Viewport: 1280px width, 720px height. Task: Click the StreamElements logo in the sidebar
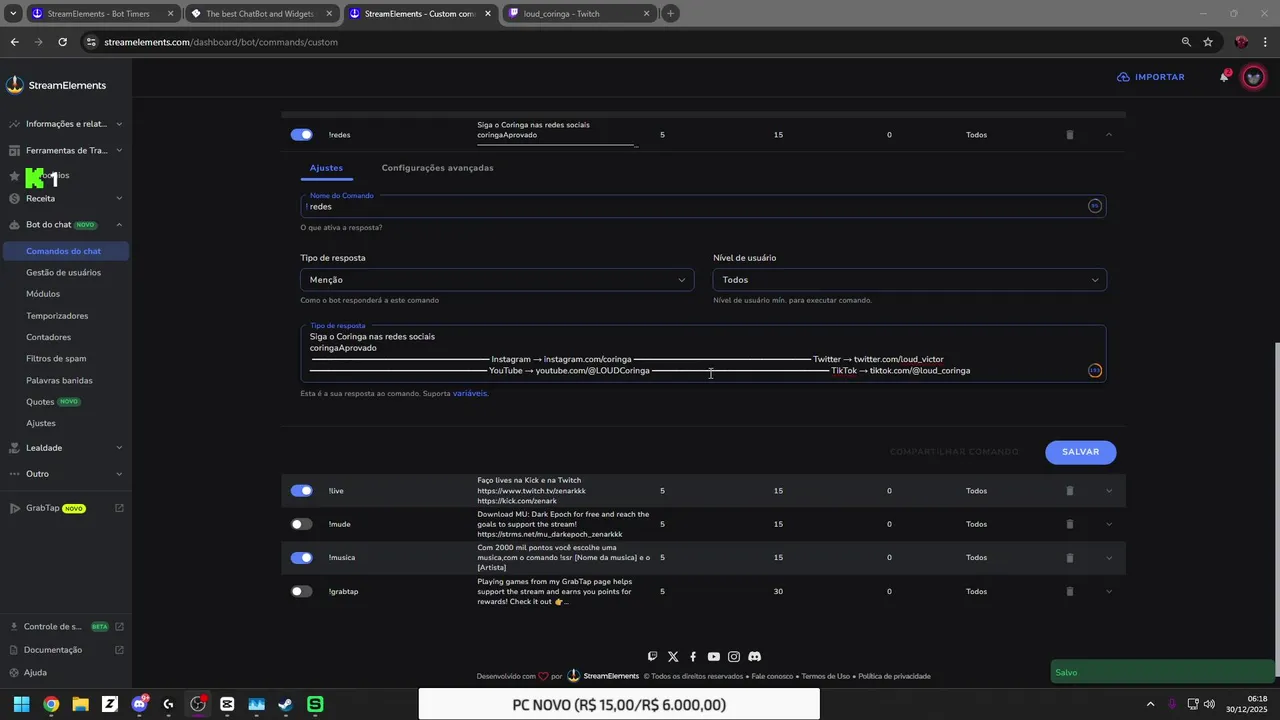56,85
